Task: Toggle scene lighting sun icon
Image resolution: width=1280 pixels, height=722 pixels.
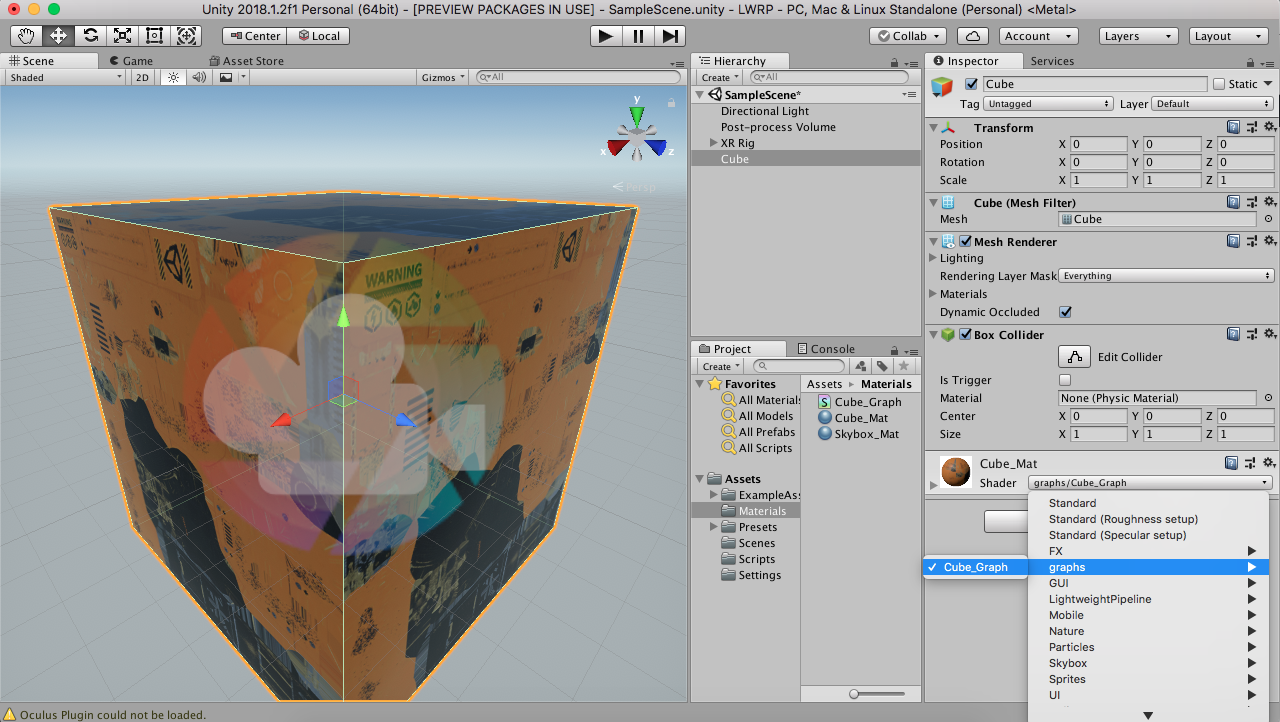Action: pos(172,77)
